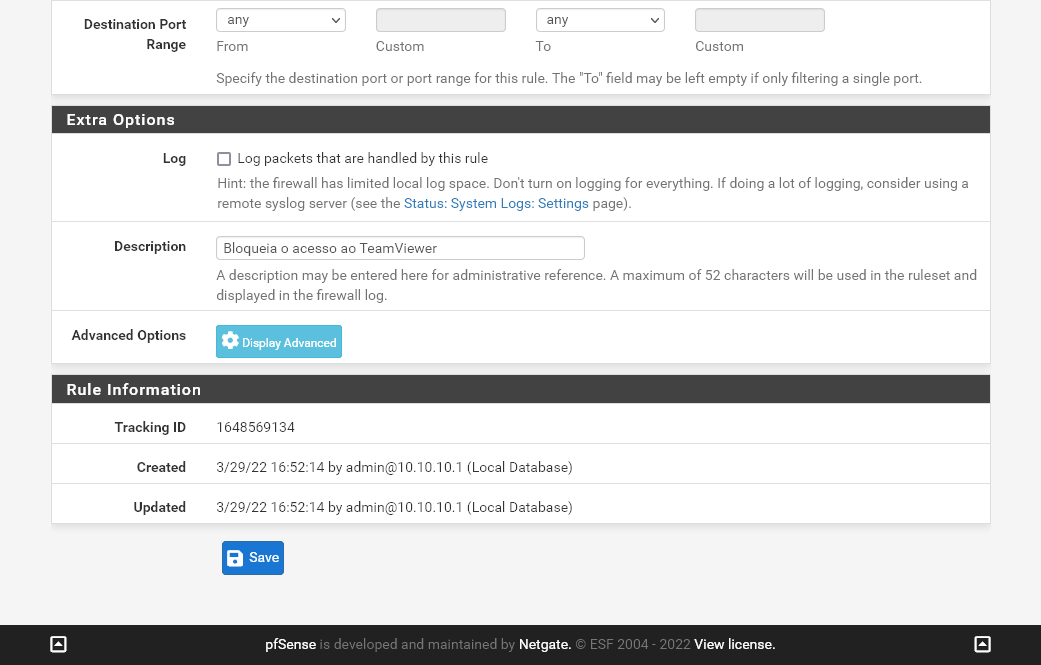
Task: Open the destination port From dropdown
Action: (280, 20)
